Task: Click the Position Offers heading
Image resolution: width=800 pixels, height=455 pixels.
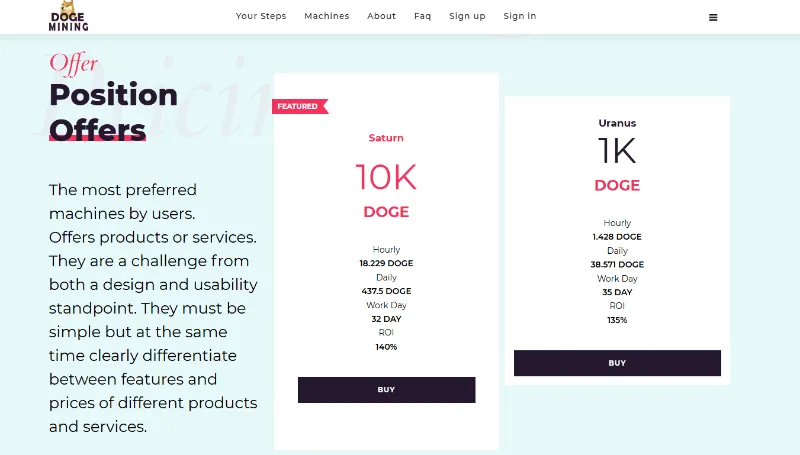Action: click(113, 112)
